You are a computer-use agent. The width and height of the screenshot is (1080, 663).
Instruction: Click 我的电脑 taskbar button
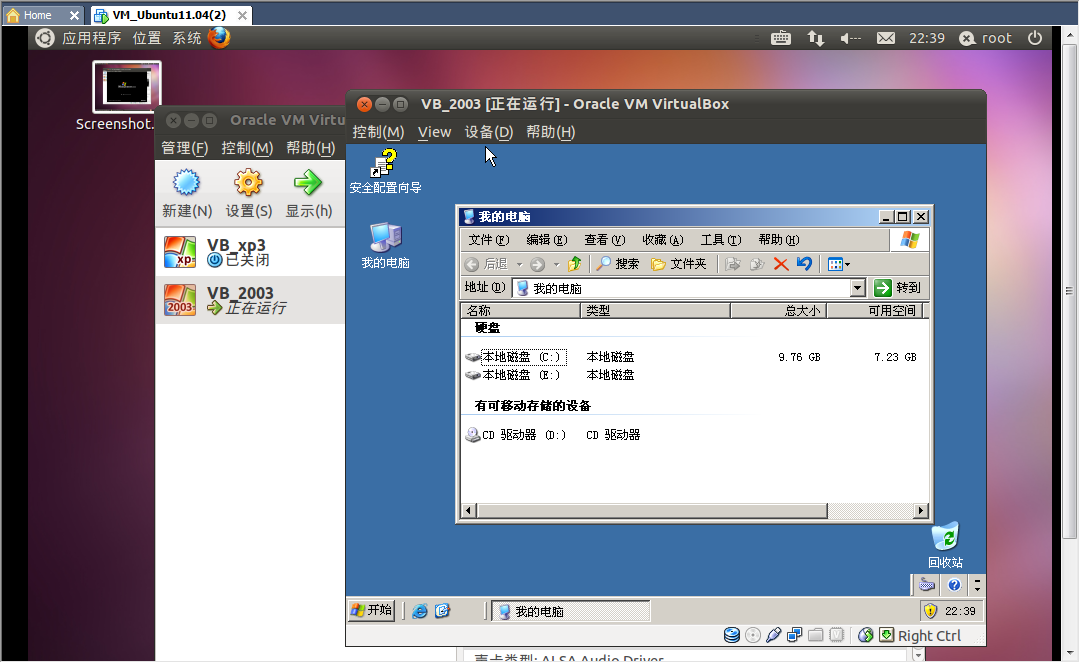[x=571, y=611]
